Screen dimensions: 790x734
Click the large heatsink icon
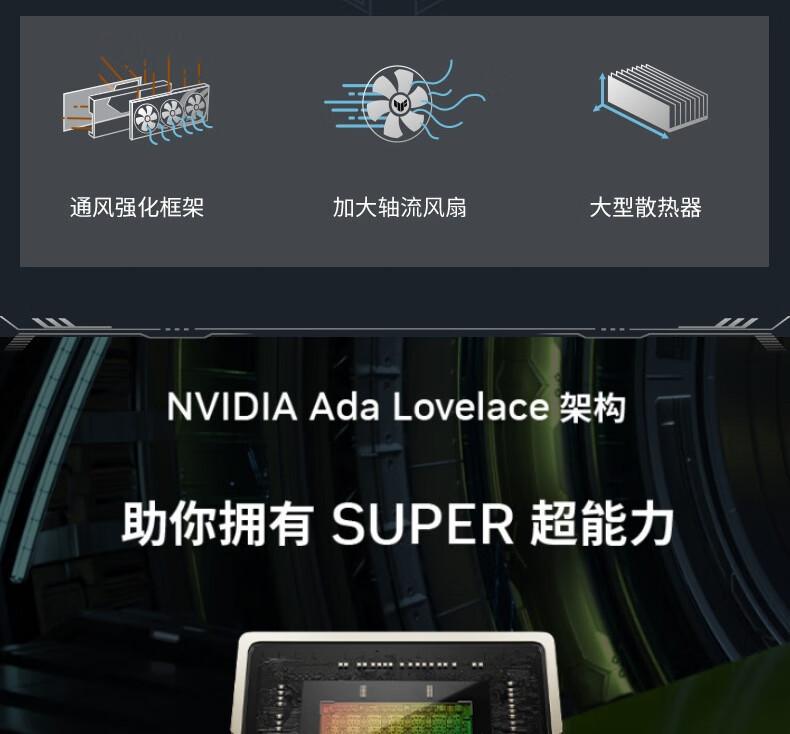tap(651, 101)
